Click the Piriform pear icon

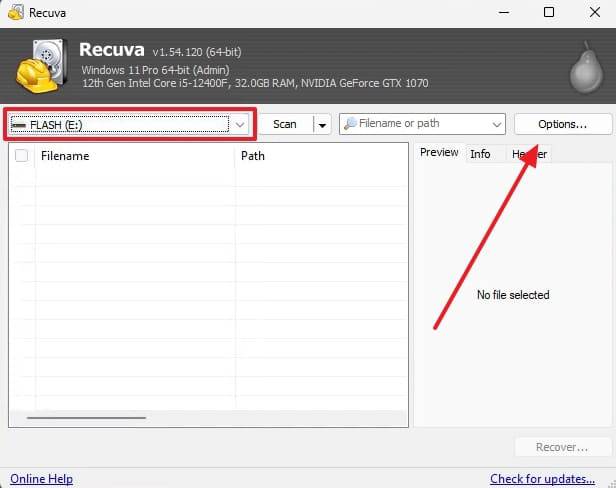(587, 68)
